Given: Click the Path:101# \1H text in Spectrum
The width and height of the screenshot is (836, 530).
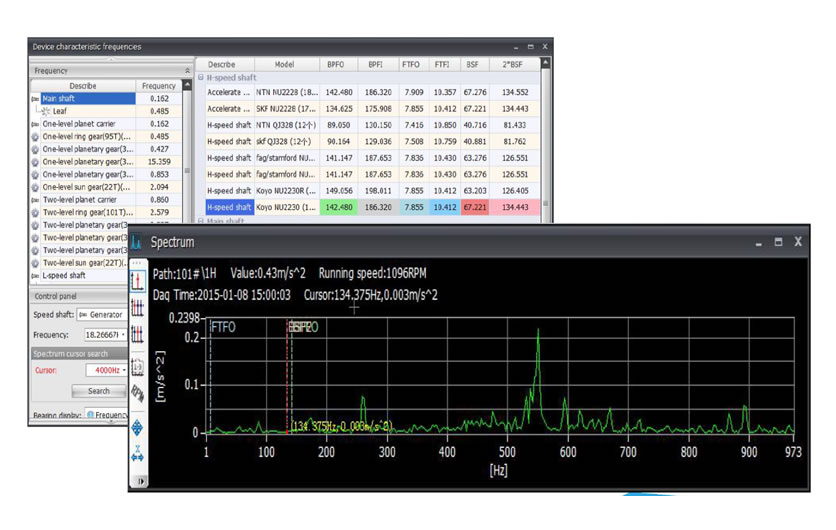Looking at the screenshot, I should tap(185, 274).
